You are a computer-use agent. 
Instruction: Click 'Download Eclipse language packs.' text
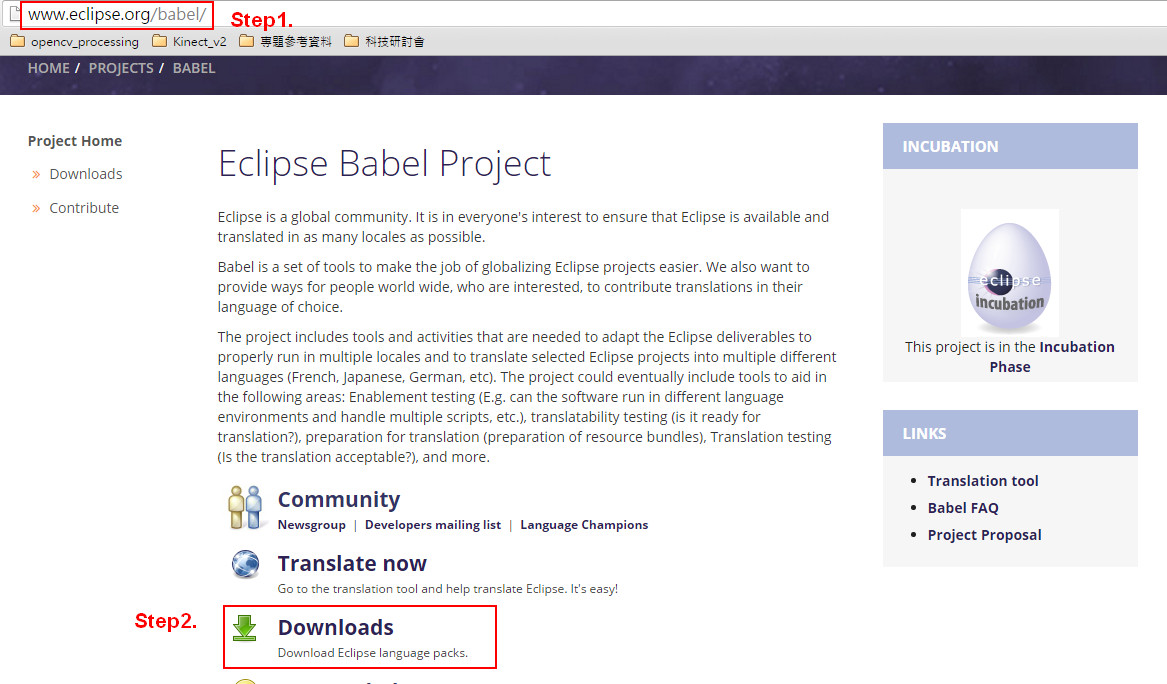click(373, 653)
